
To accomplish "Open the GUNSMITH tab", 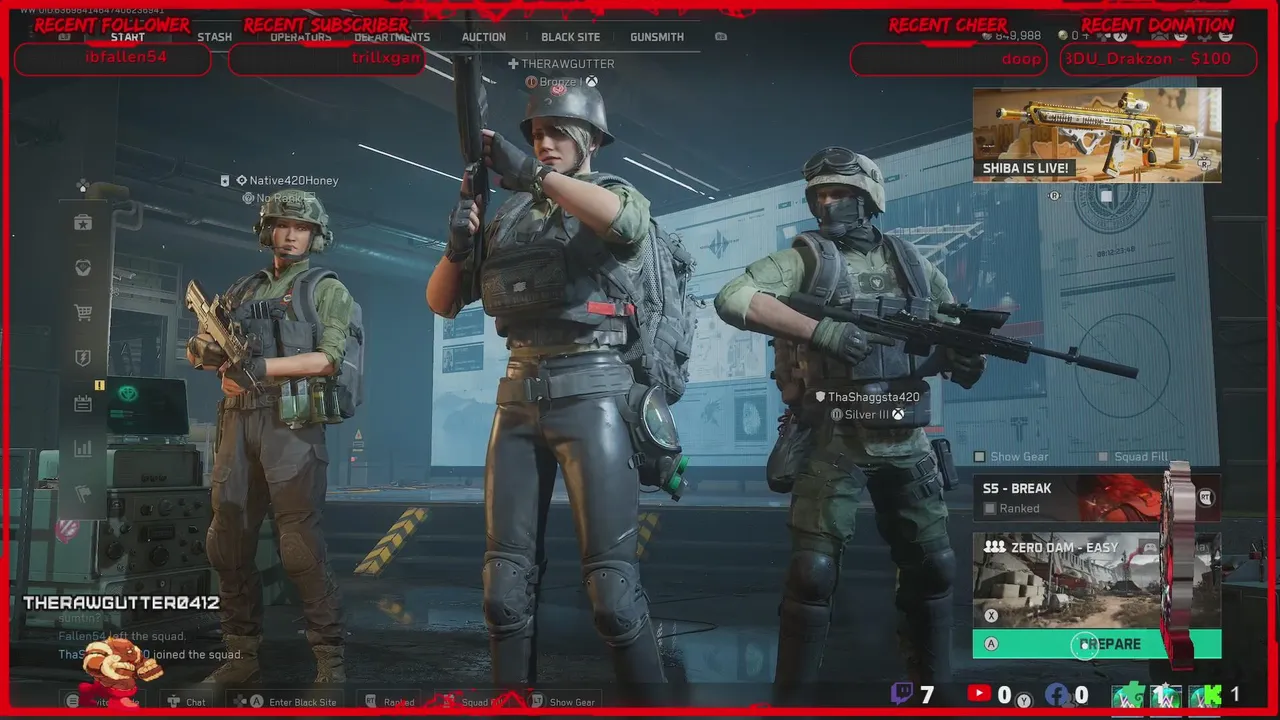I will (657, 37).
